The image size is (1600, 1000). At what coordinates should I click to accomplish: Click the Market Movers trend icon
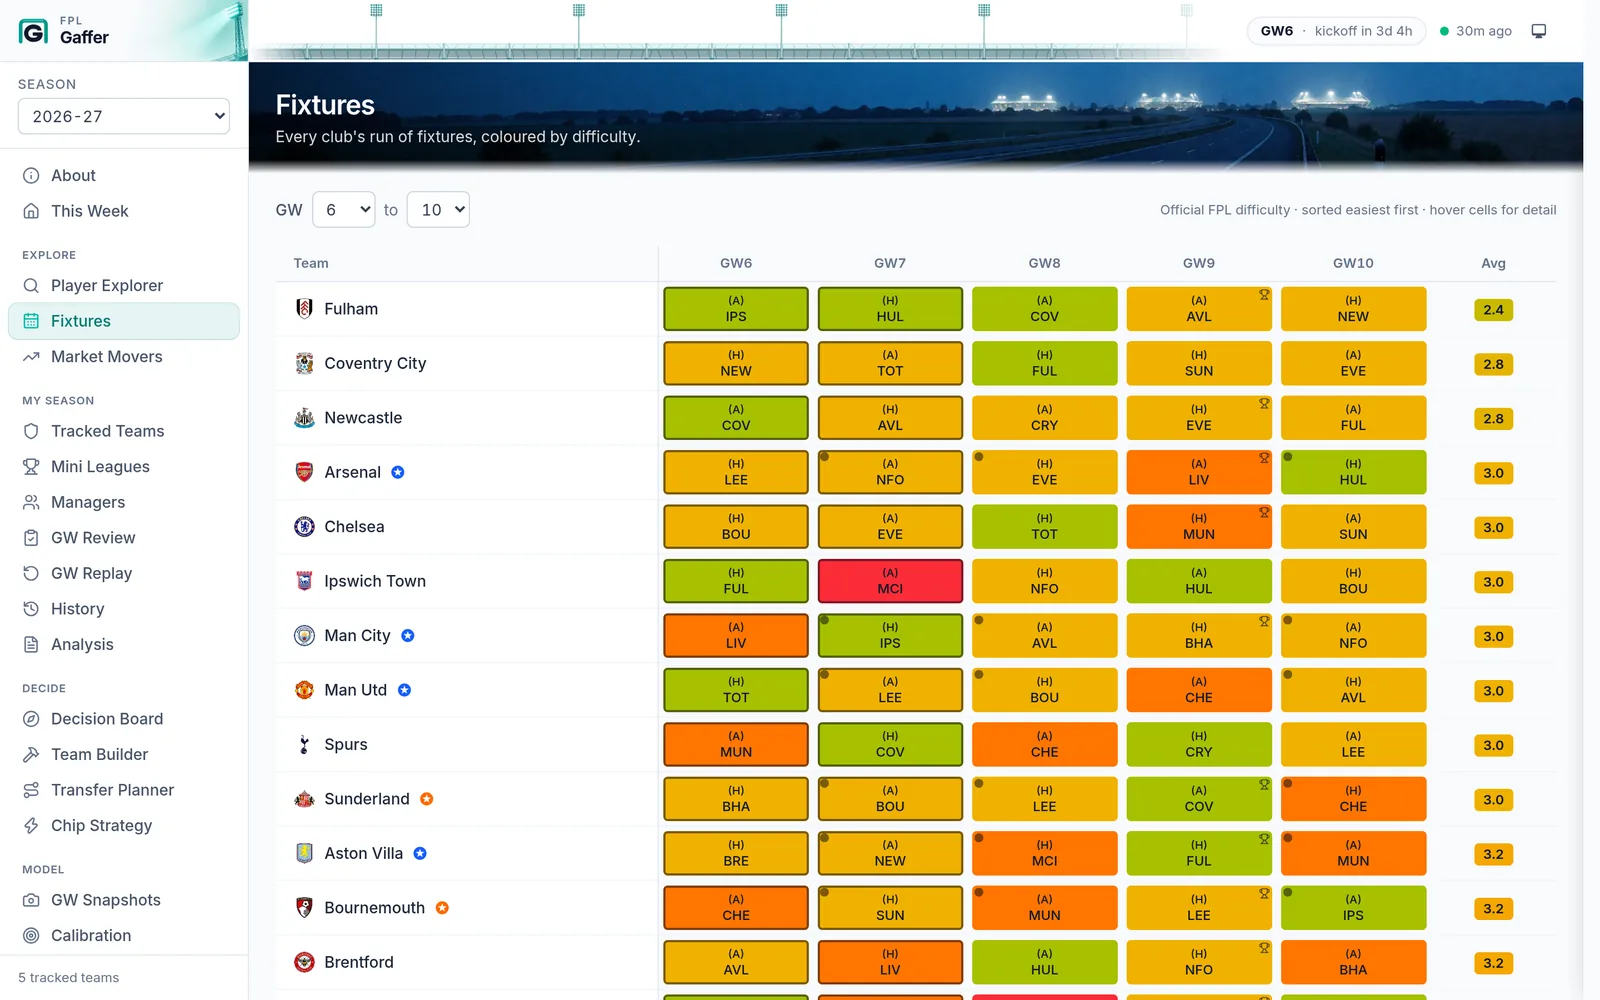[31, 357]
